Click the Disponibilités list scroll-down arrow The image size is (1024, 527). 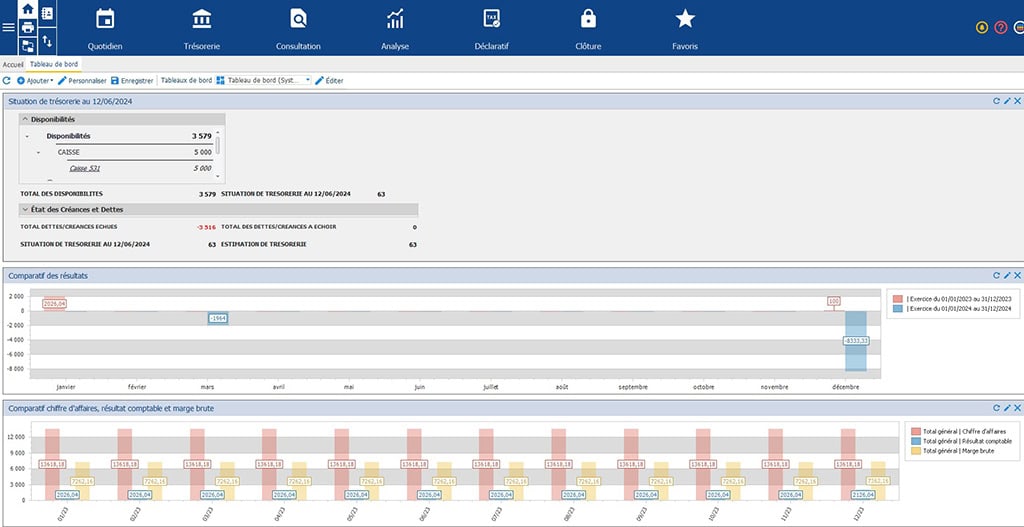(217, 178)
